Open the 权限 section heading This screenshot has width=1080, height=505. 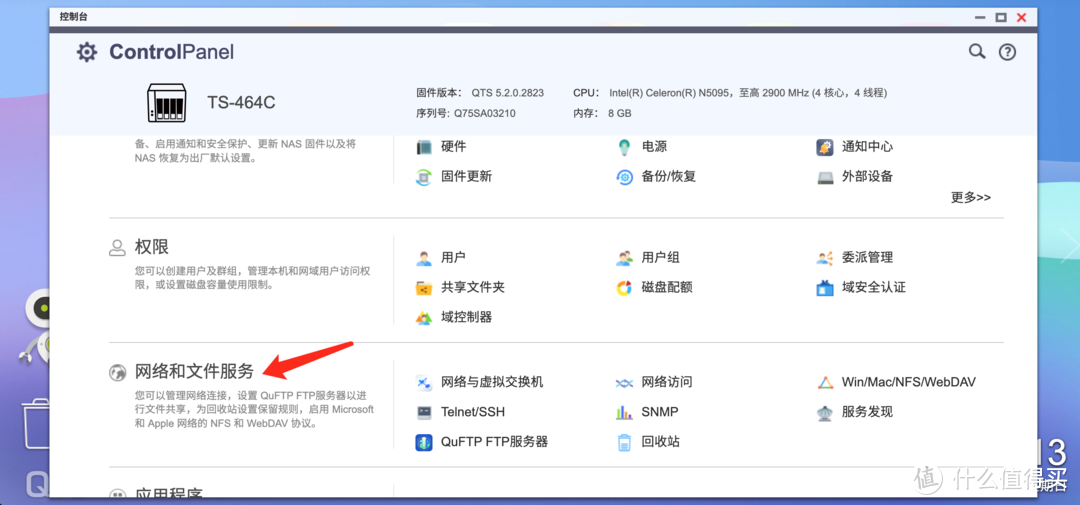pos(152,247)
